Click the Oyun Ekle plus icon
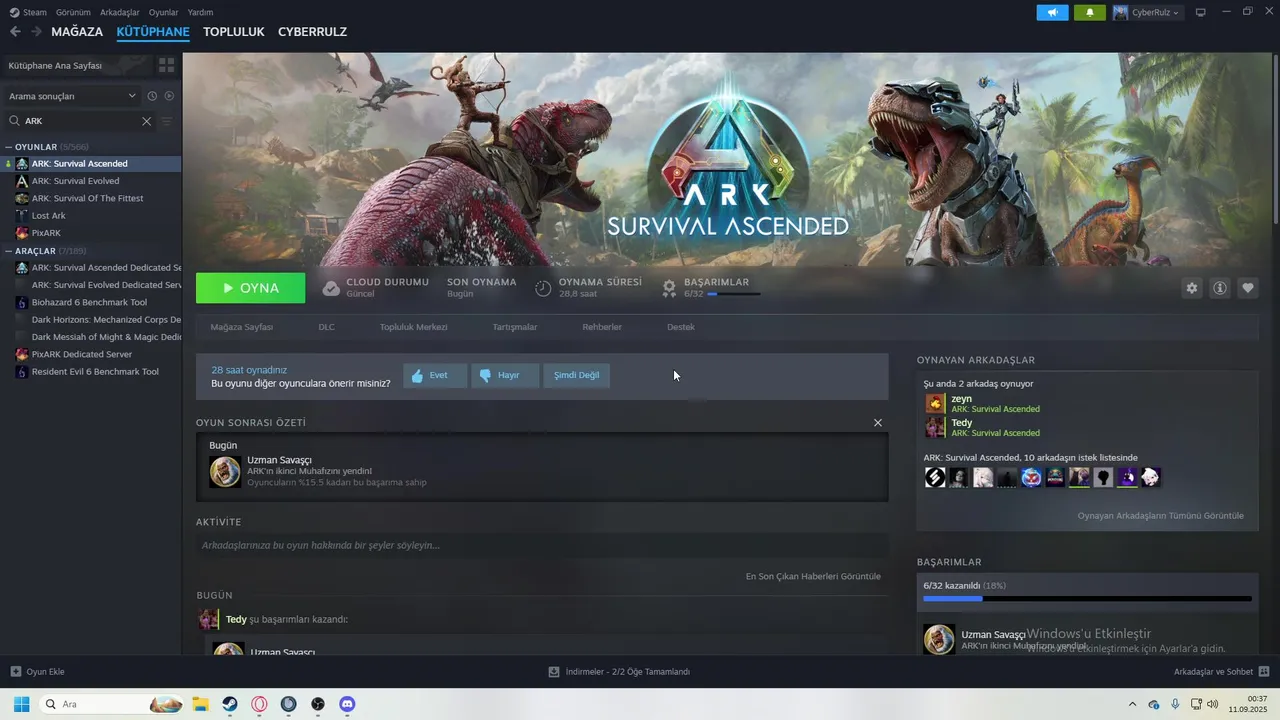Screen dimensions: 1280x720 point(15,672)
